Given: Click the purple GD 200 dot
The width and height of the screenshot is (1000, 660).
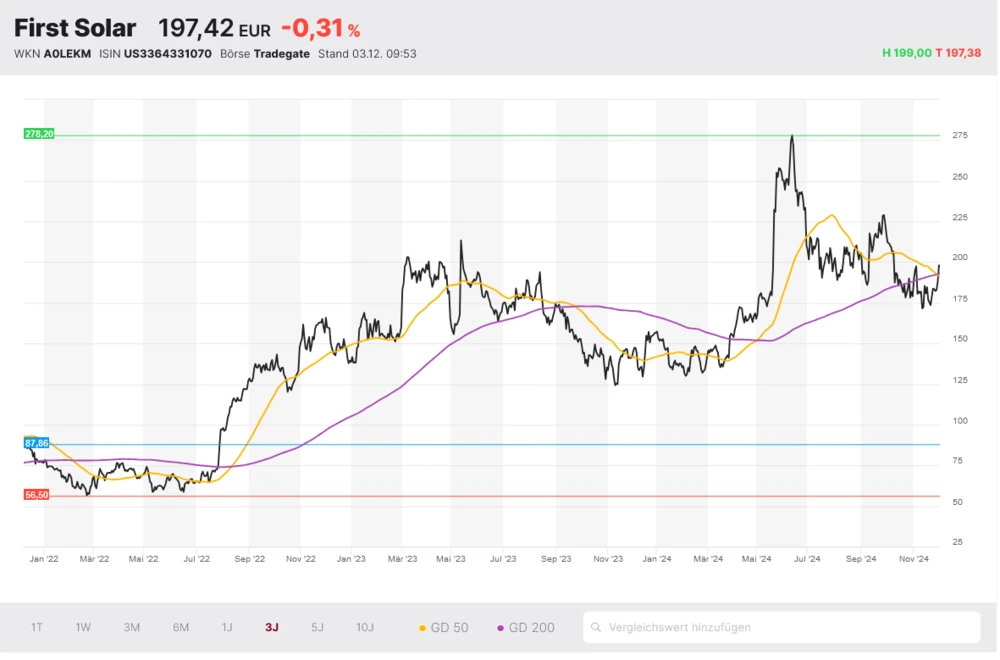Looking at the screenshot, I should click(500, 628).
